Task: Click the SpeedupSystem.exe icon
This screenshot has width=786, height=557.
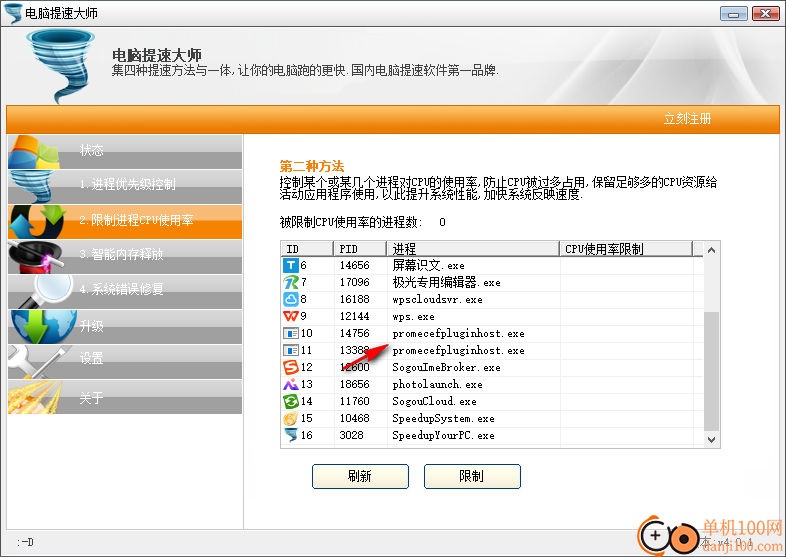Action: pos(291,419)
